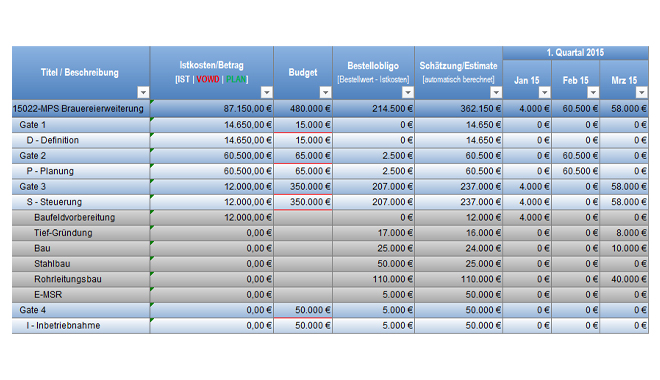Click Rohrleitungsbau Mrz 15 value 40.000 €
660x380 pixels.
[624, 279]
